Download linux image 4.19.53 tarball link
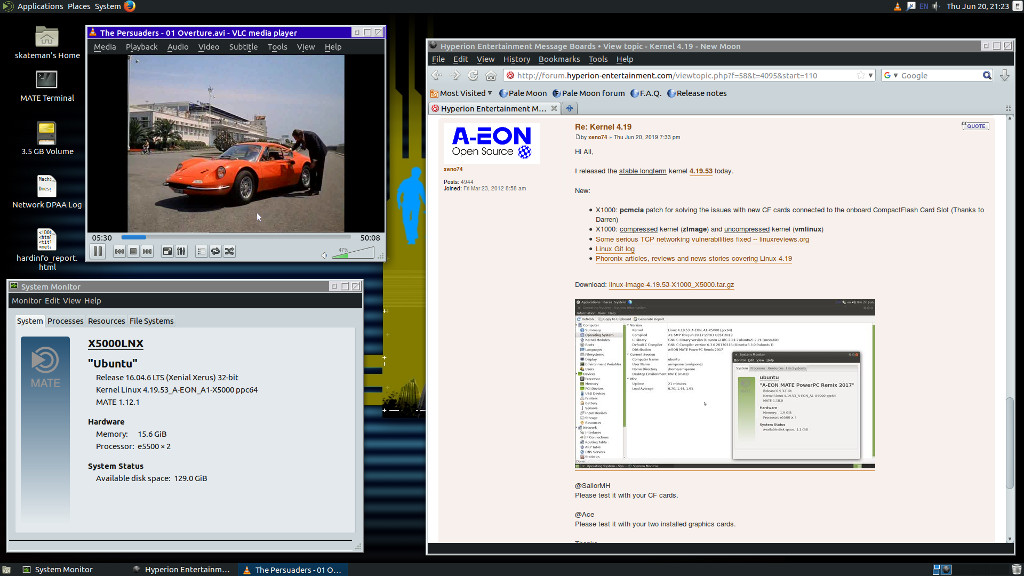The height and width of the screenshot is (576, 1024). pyautogui.click(x=671, y=285)
